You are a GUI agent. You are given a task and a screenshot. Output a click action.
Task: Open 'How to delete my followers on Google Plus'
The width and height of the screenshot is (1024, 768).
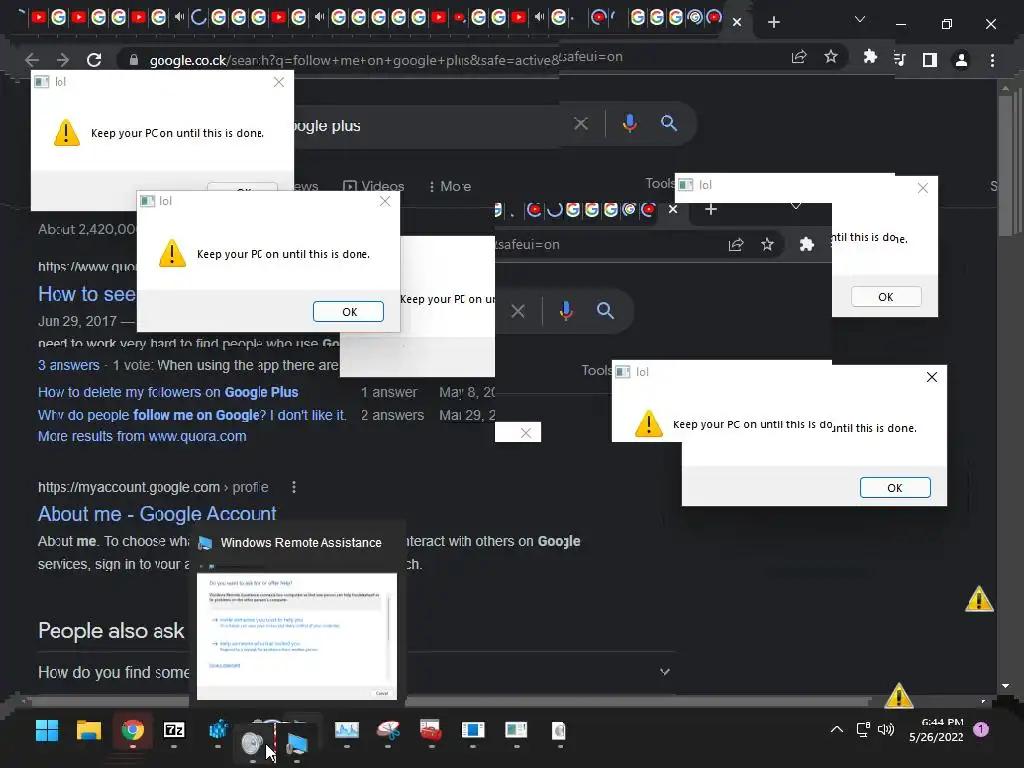tap(168, 392)
